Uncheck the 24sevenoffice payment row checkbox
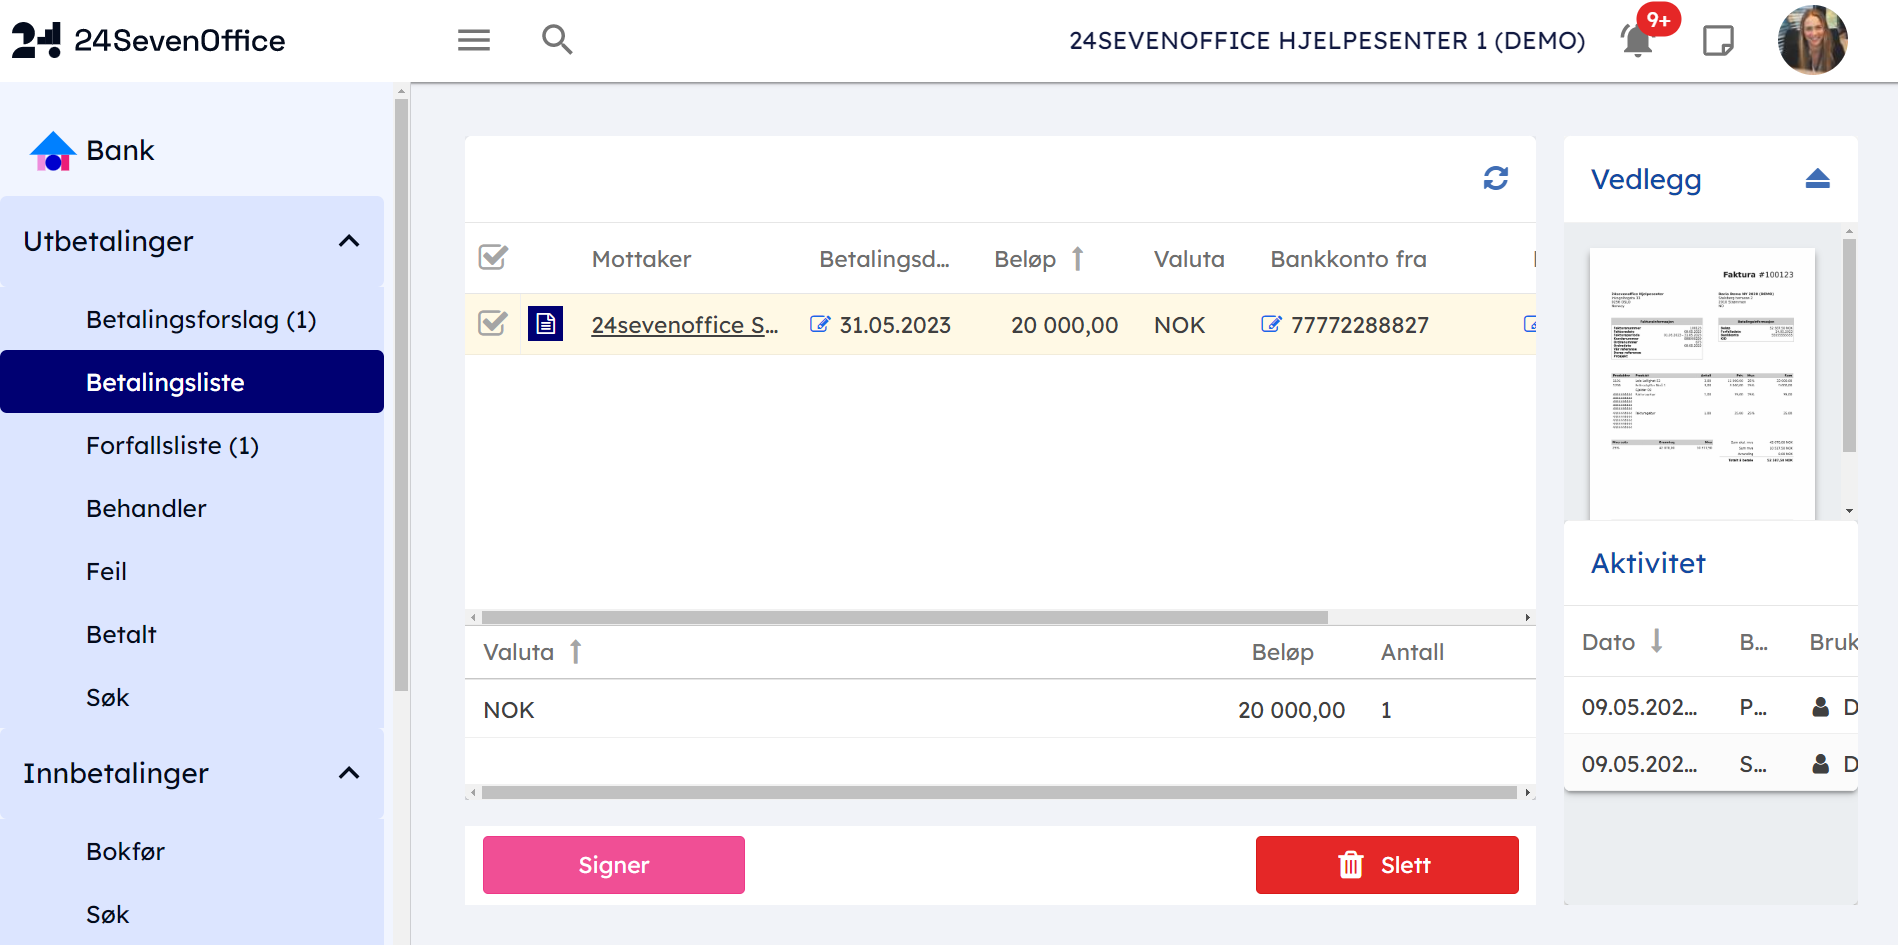Viewport: 1898px width, 945px height. 493,324
